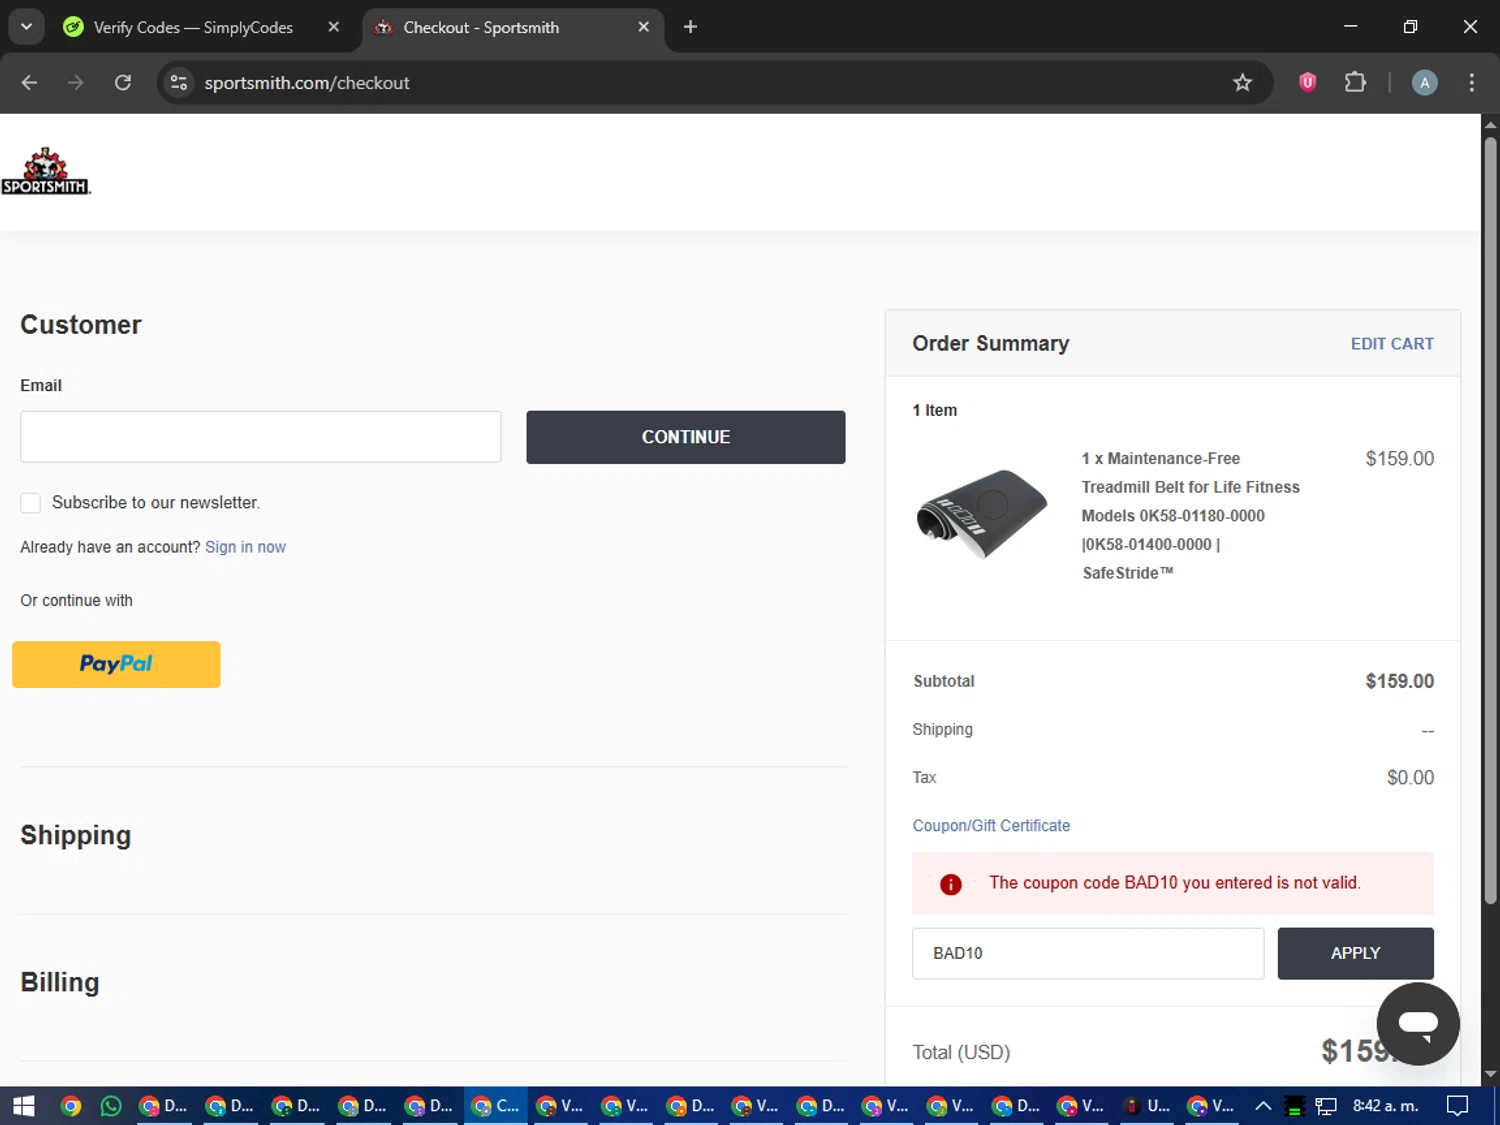Click the Subtotal $159.00 amount
Viewport: 1500px width, 1125px height.
pyautogui.click(x=1399, y=681)
